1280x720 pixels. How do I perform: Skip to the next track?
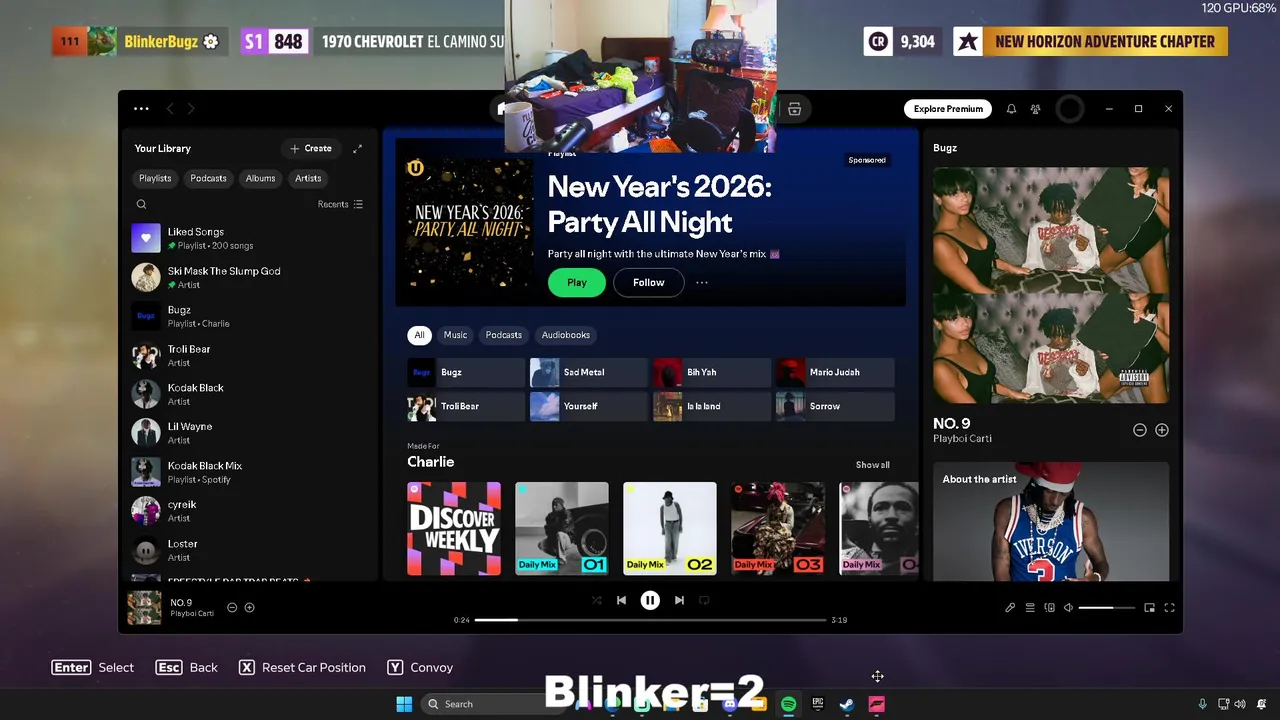(x=679, y=600)
